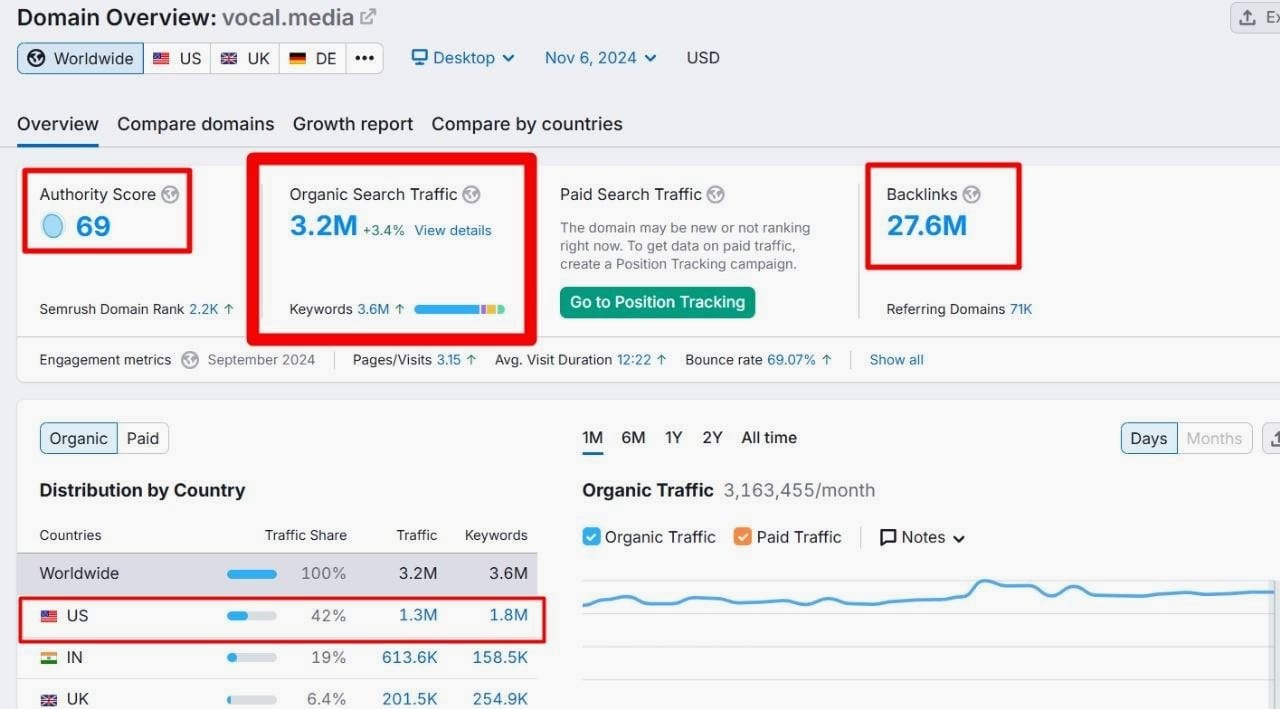This screenshot has width=1280, height=709.
Task: Click Pages/Visits 3.15 value
Action: [x=449, y=360]
